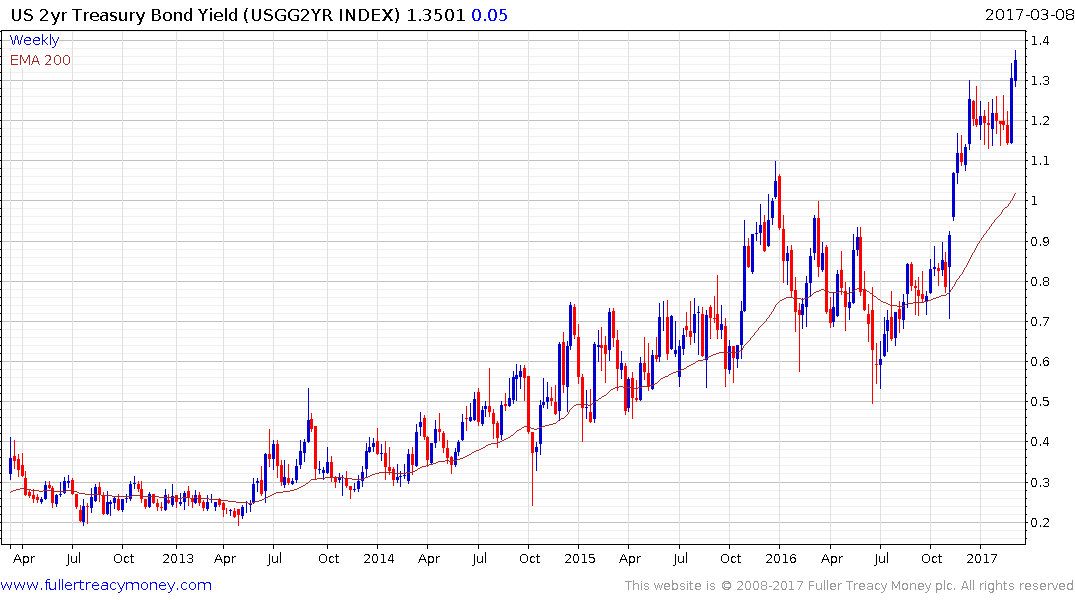1075x600 pixels.
Task: Open the www.fullertreacymoney.com link
Action: [x=106, y=585]
